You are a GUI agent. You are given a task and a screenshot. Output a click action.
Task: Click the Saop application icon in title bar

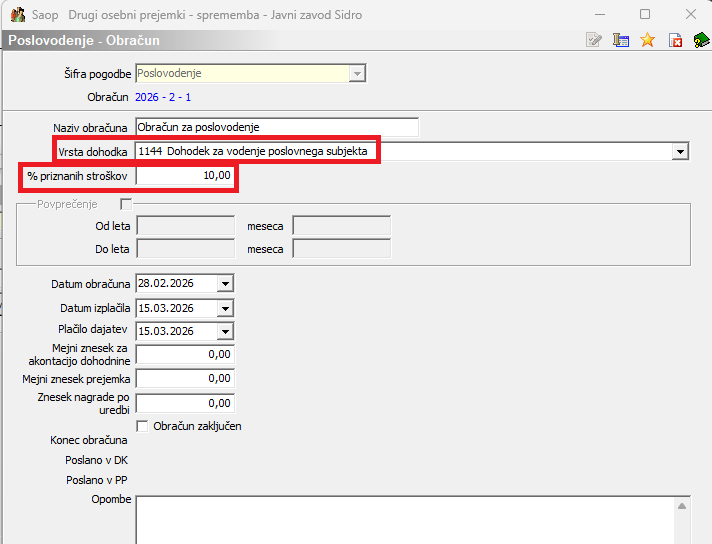(18, 15)
